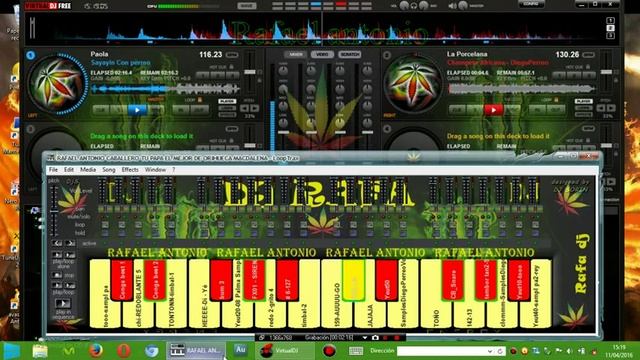The width and height of the screenshot is (640, 360).
Task: Switch the center panel to Video
Action: 322,54
